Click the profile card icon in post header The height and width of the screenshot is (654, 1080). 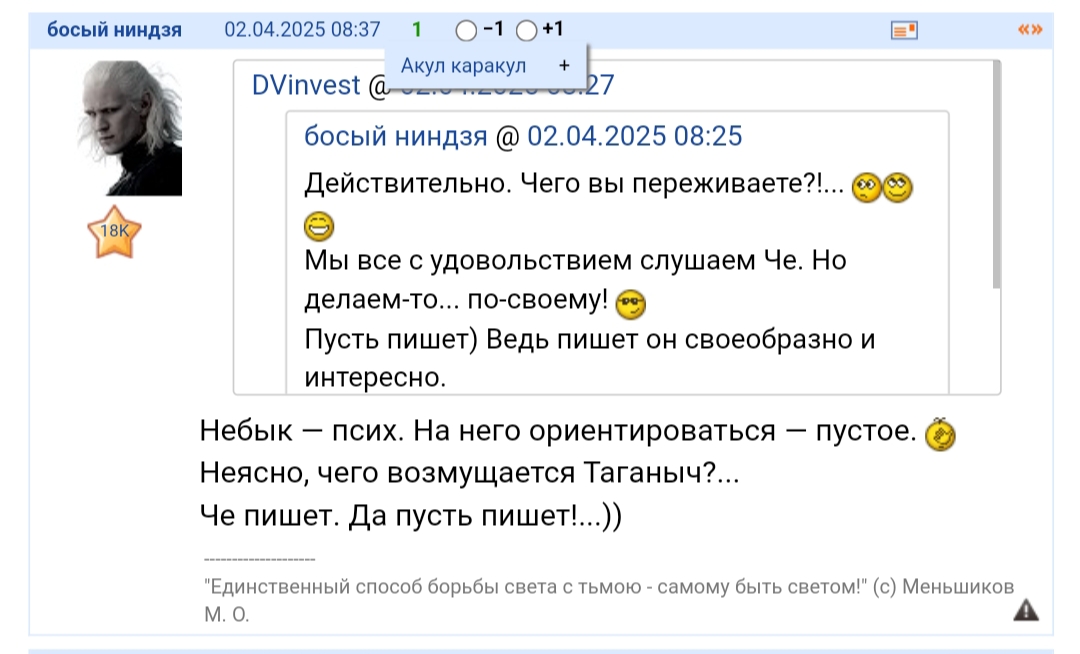[904, 30]
